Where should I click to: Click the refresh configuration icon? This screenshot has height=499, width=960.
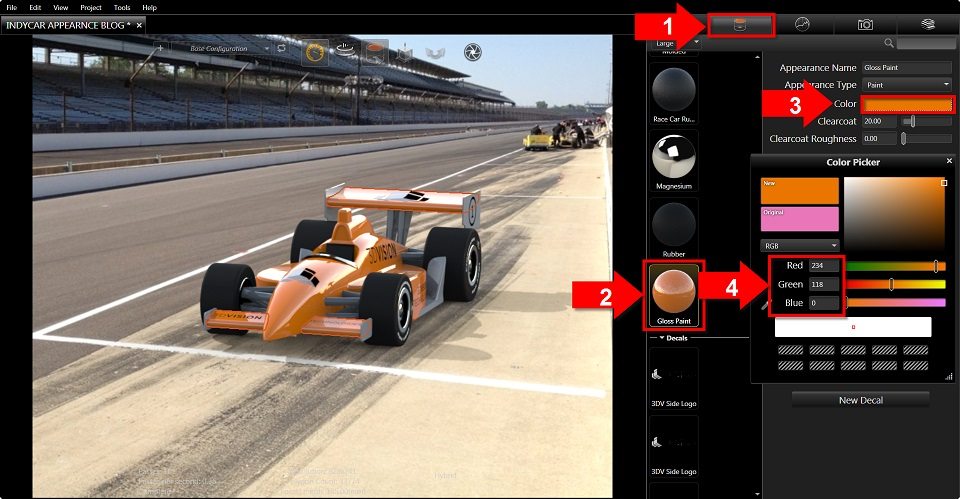(281, 48)
